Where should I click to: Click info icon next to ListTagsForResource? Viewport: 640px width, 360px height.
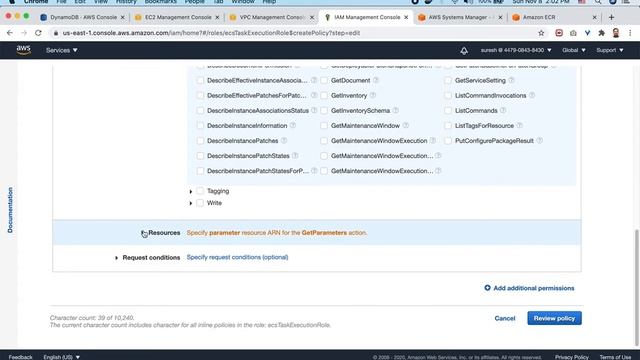click(519, 126)
